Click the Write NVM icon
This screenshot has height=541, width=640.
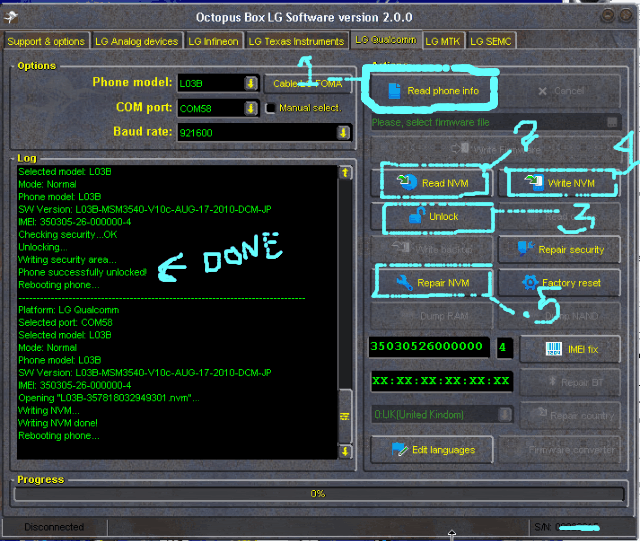pyautogui.click(x=534, y=182)
